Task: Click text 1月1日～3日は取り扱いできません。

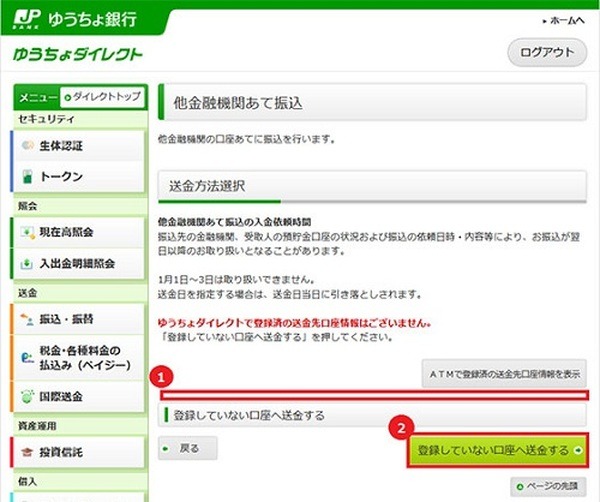Action: (x=236, y=280)
